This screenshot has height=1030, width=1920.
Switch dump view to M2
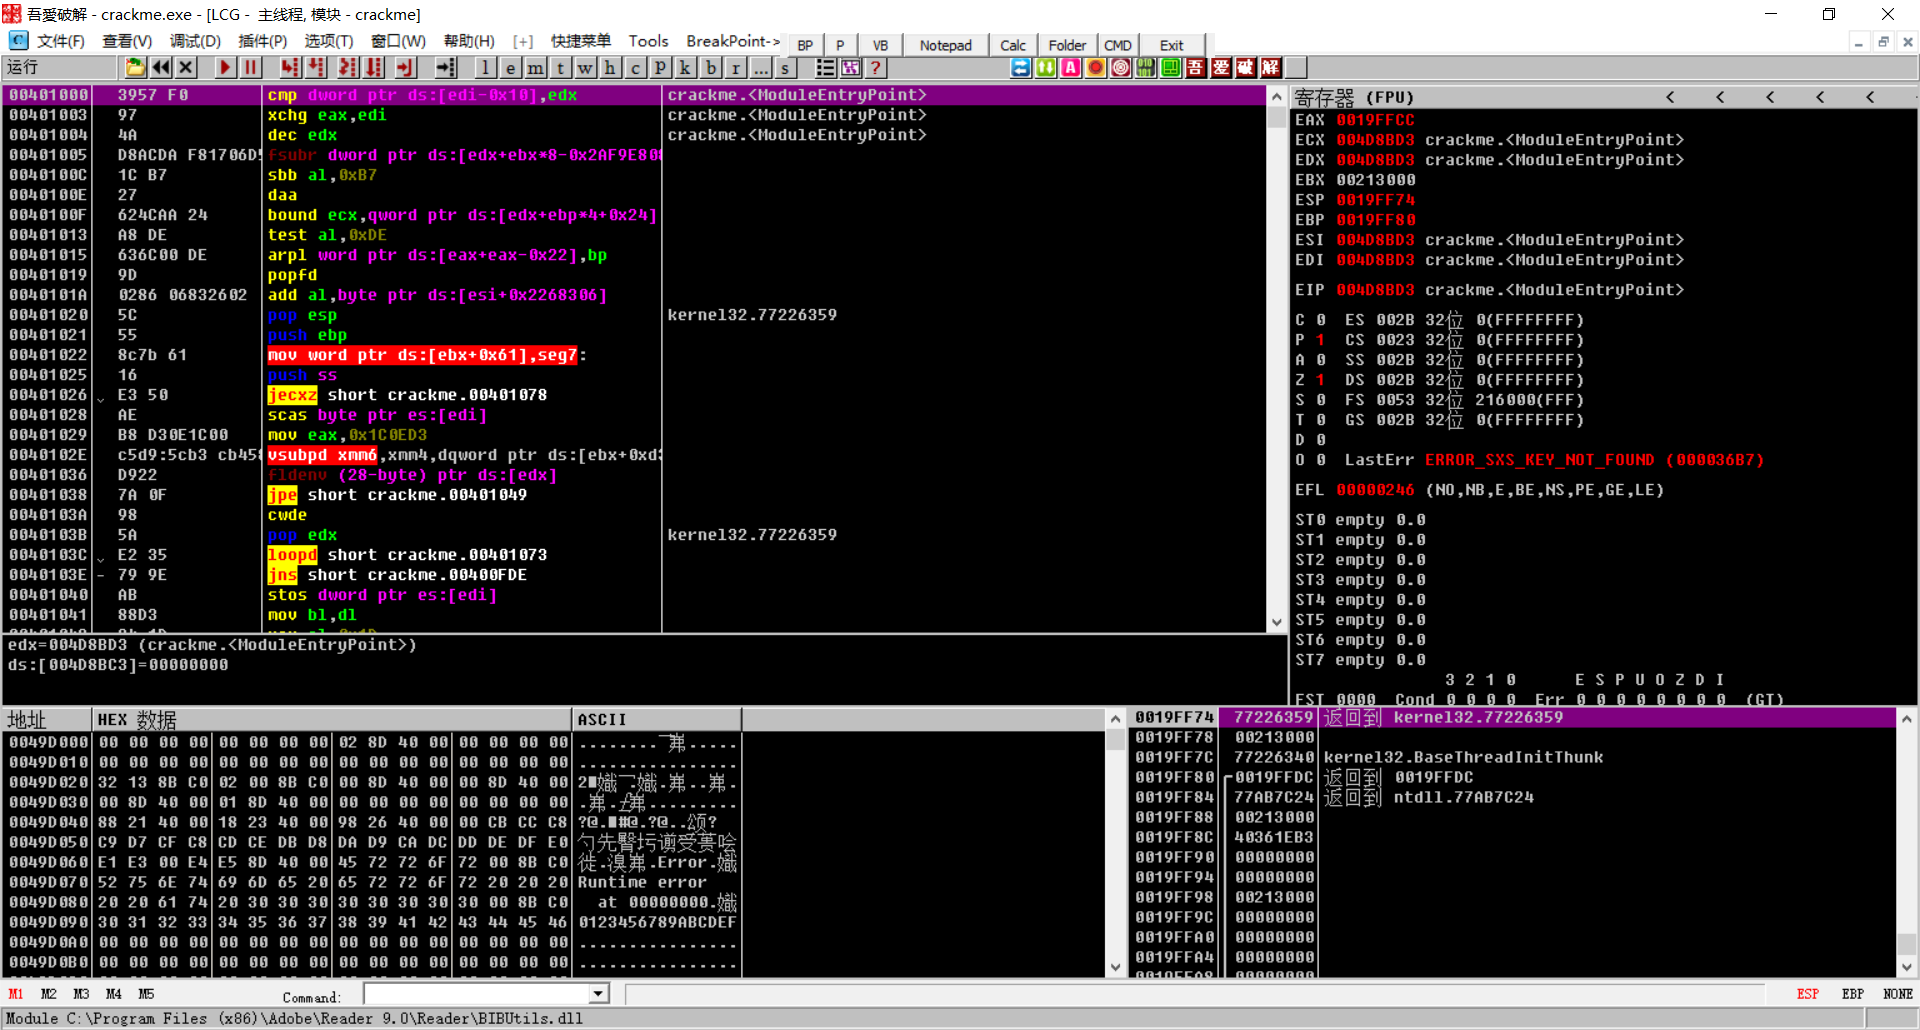(48, 994)
